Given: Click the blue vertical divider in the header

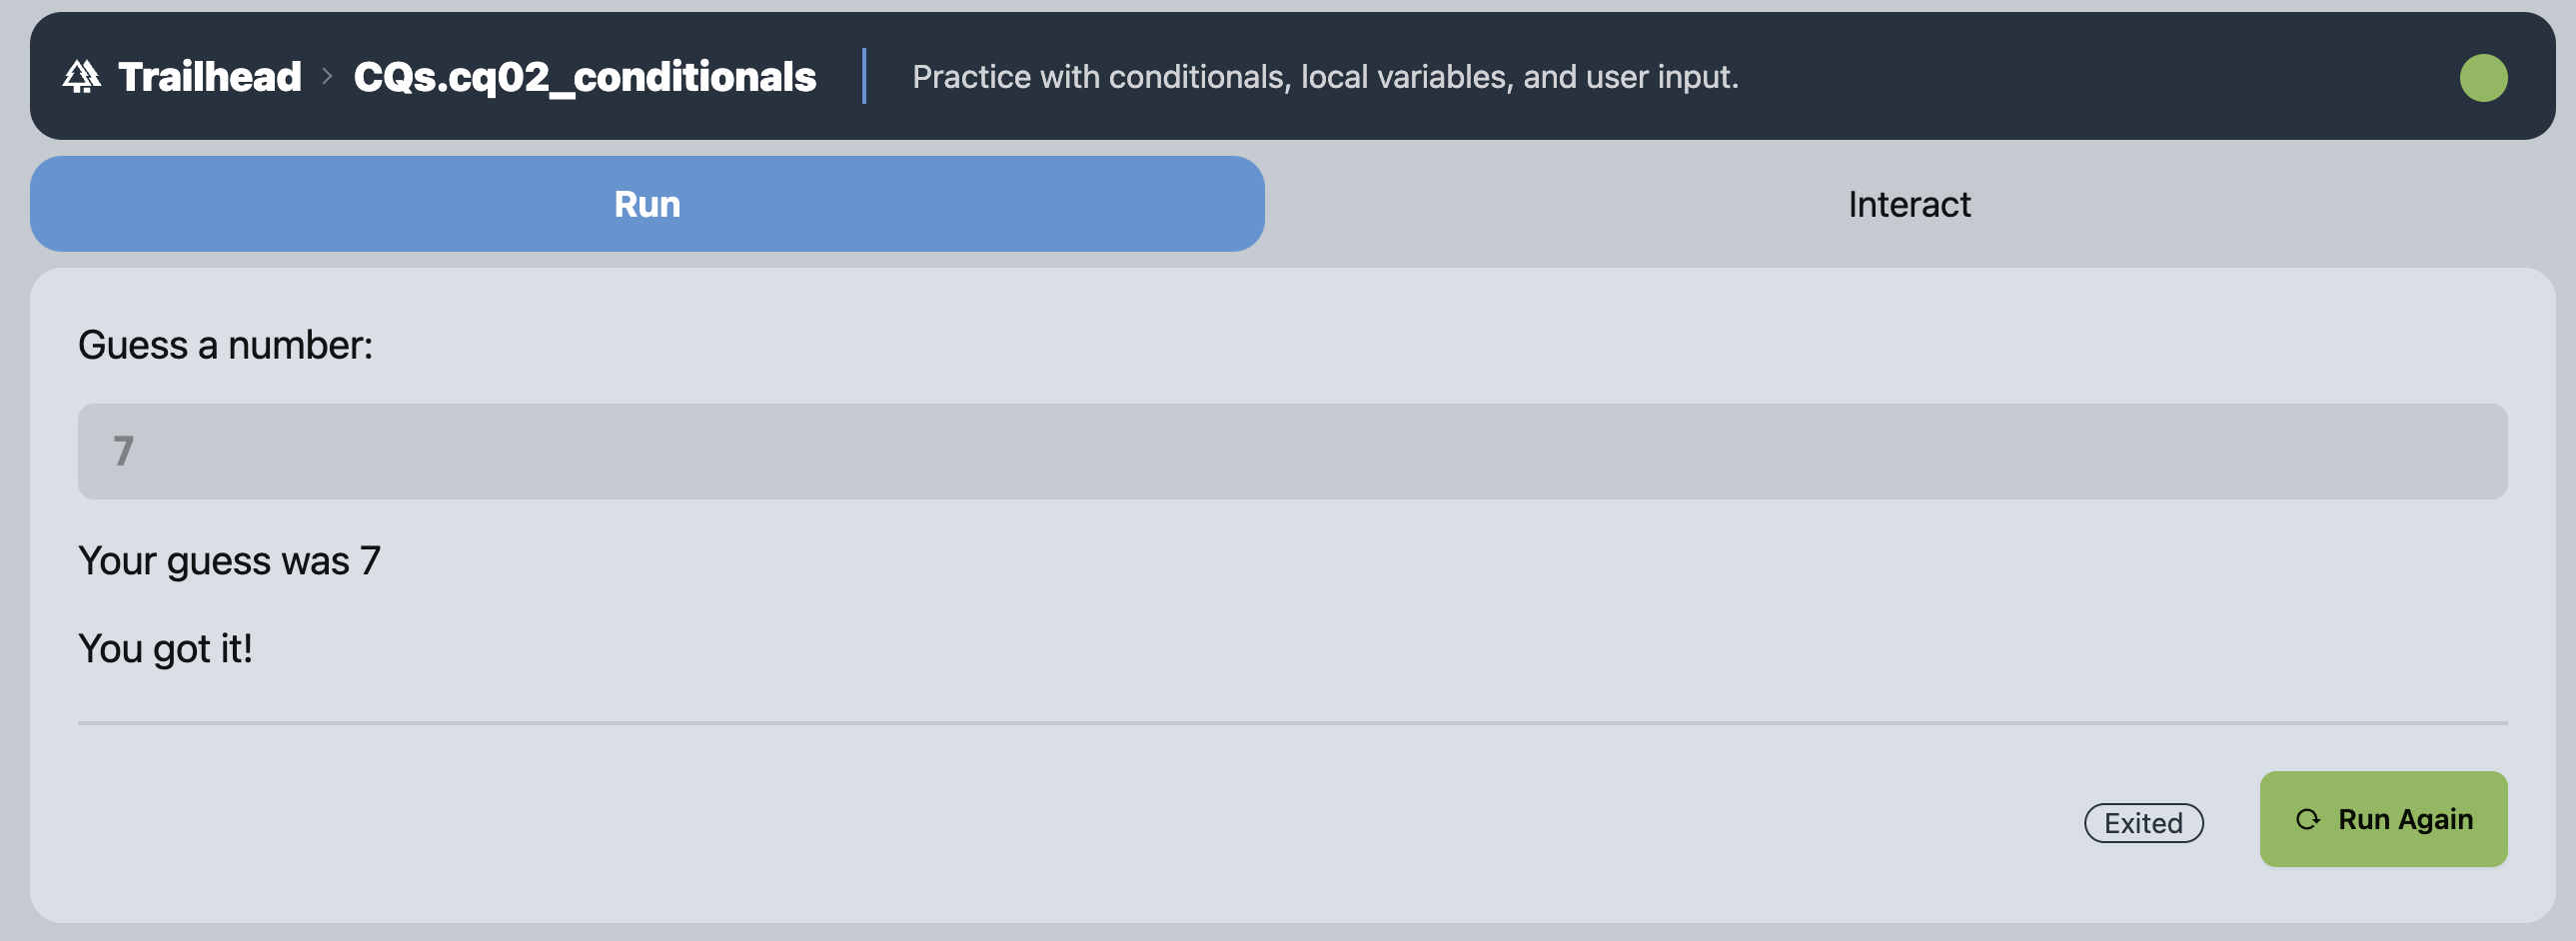Looking at the screenshot, I should (864, 77).
